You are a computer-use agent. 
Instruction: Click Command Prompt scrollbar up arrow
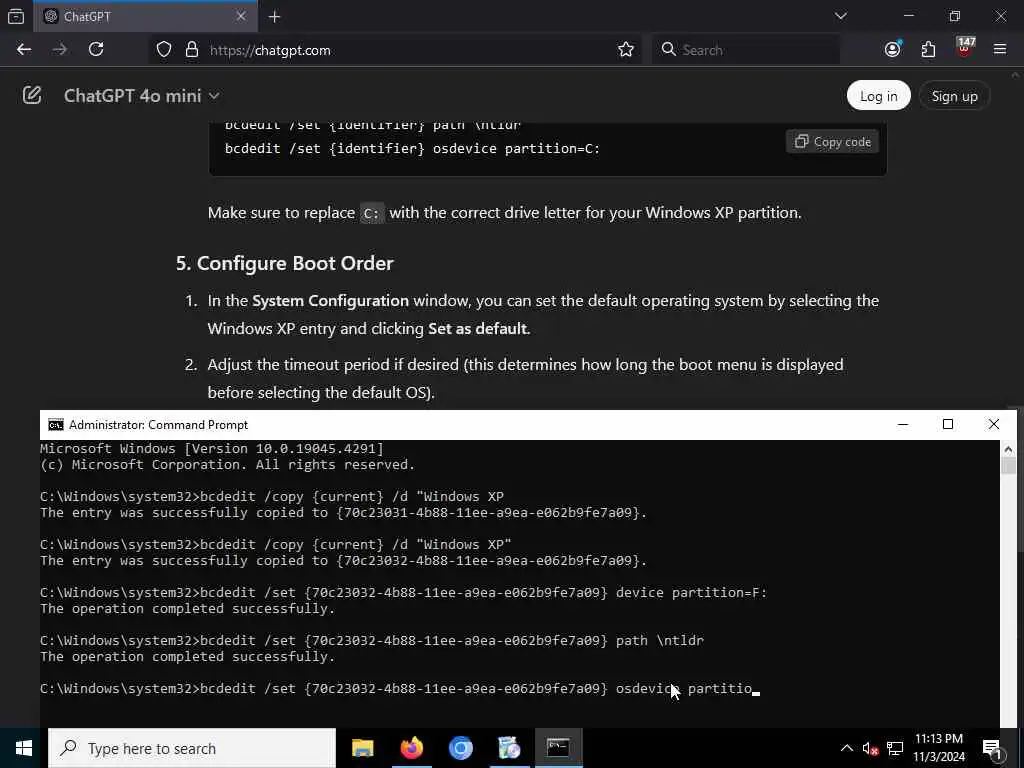(1008, 449)
